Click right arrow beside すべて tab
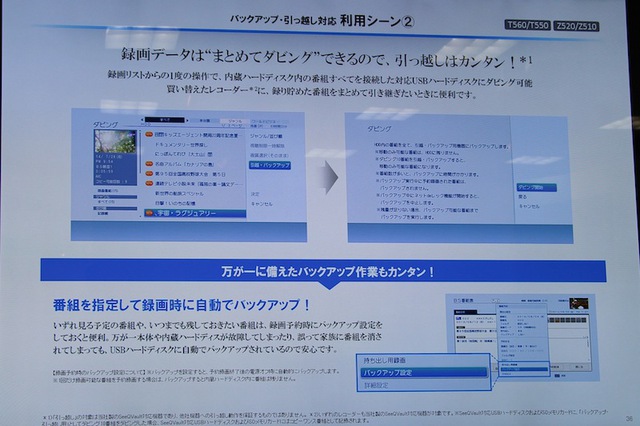Image resolution: width=640 pixels, height=426 pixels. tap(188, 120)
